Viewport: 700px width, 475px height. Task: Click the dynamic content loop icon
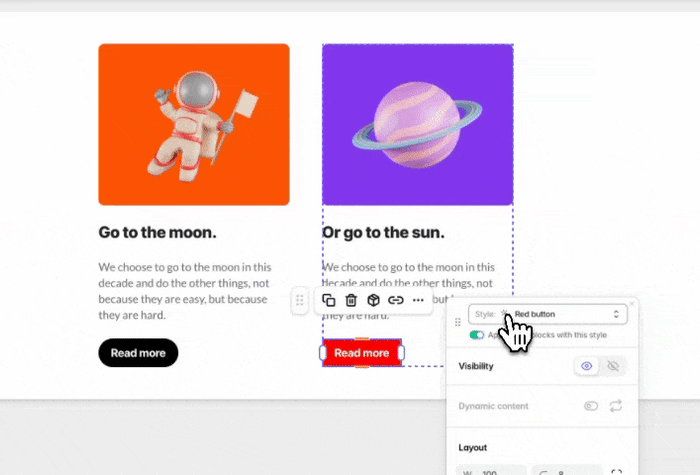pyautogui.click(x=616, y=406)
